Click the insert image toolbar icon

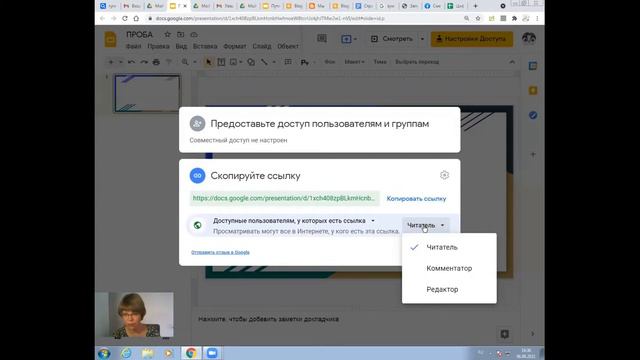(x=233, y=62)
